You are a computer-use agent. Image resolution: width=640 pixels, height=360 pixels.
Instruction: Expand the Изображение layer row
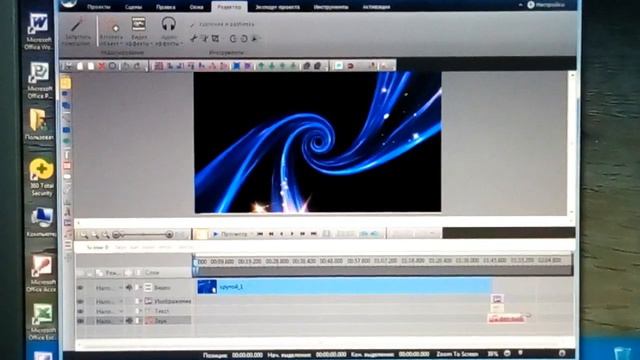point(141,302)
